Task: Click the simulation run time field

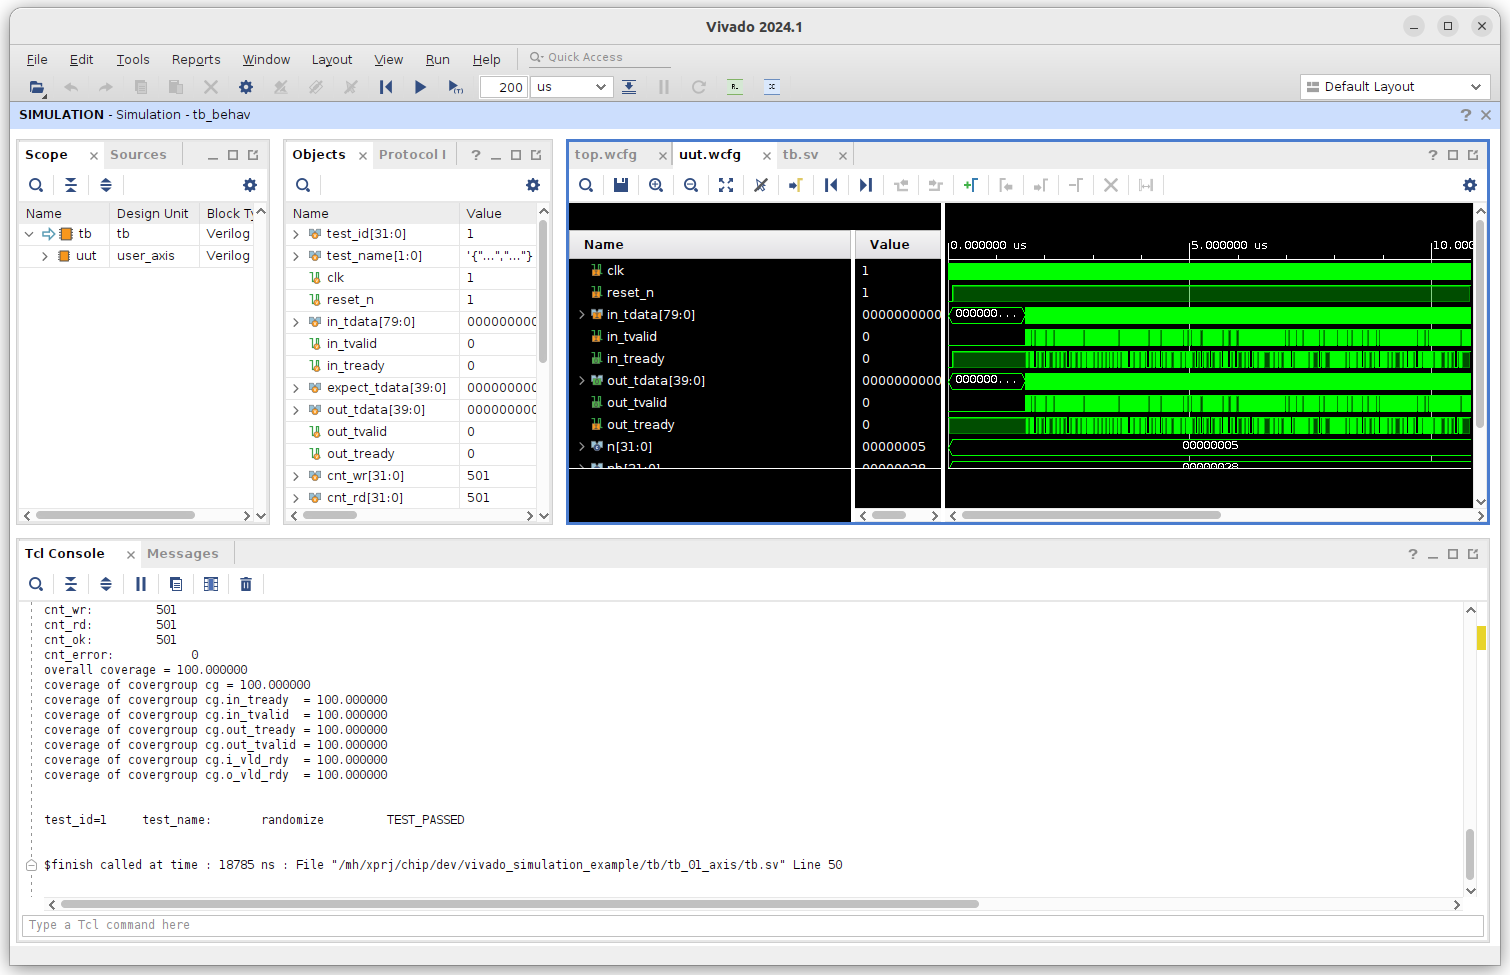Action: (504, 87)
